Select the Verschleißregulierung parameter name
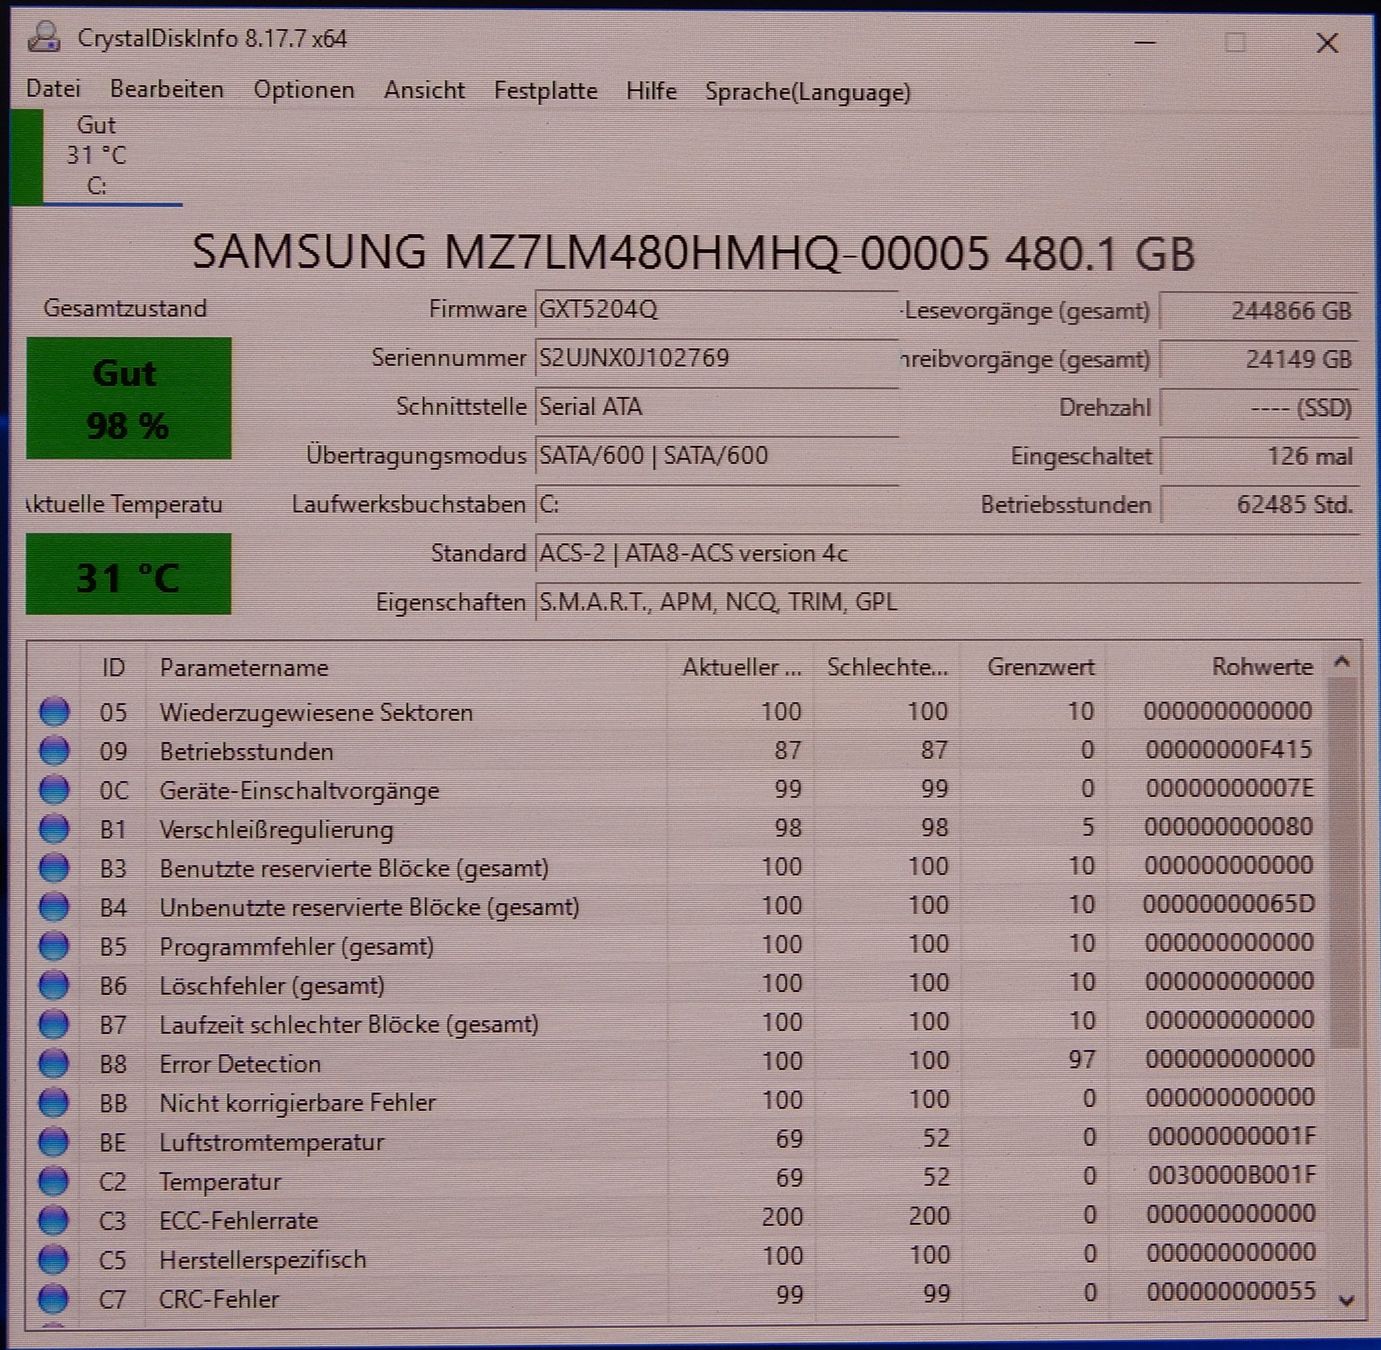 click(x=276, y=830)
